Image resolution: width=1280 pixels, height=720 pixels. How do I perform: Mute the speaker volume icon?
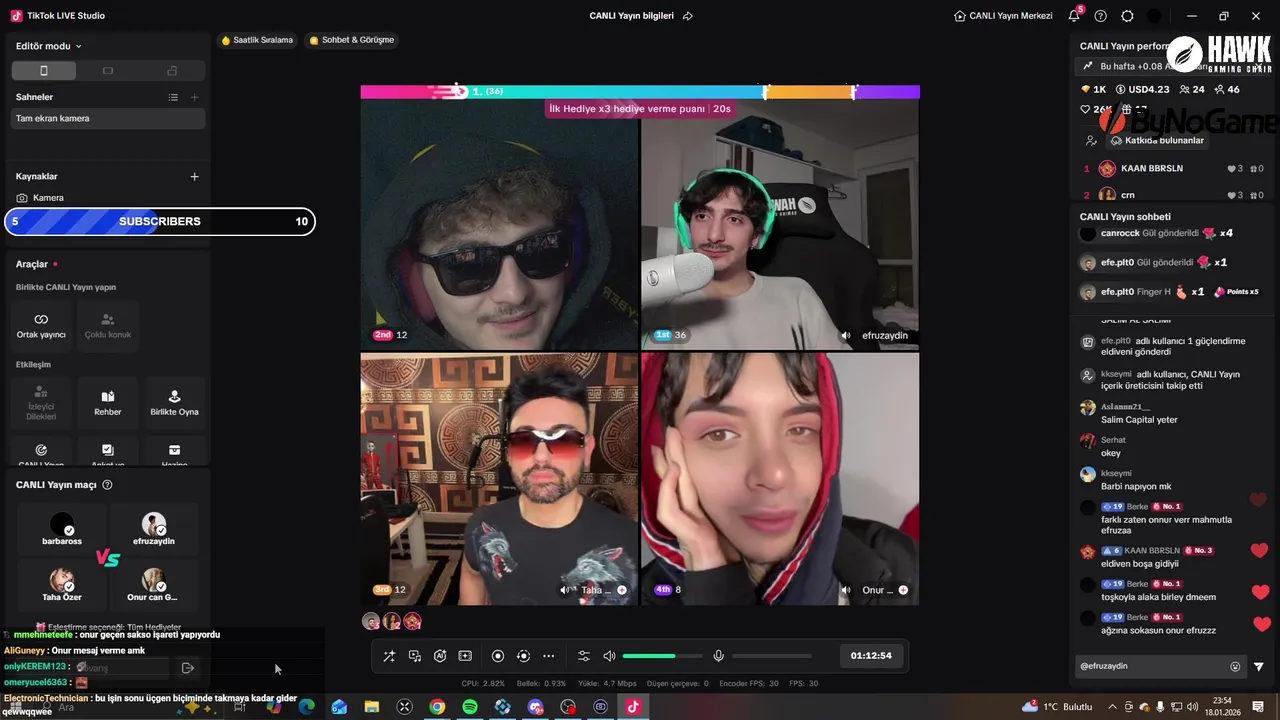pyautogui.click(x=609, y=656)
